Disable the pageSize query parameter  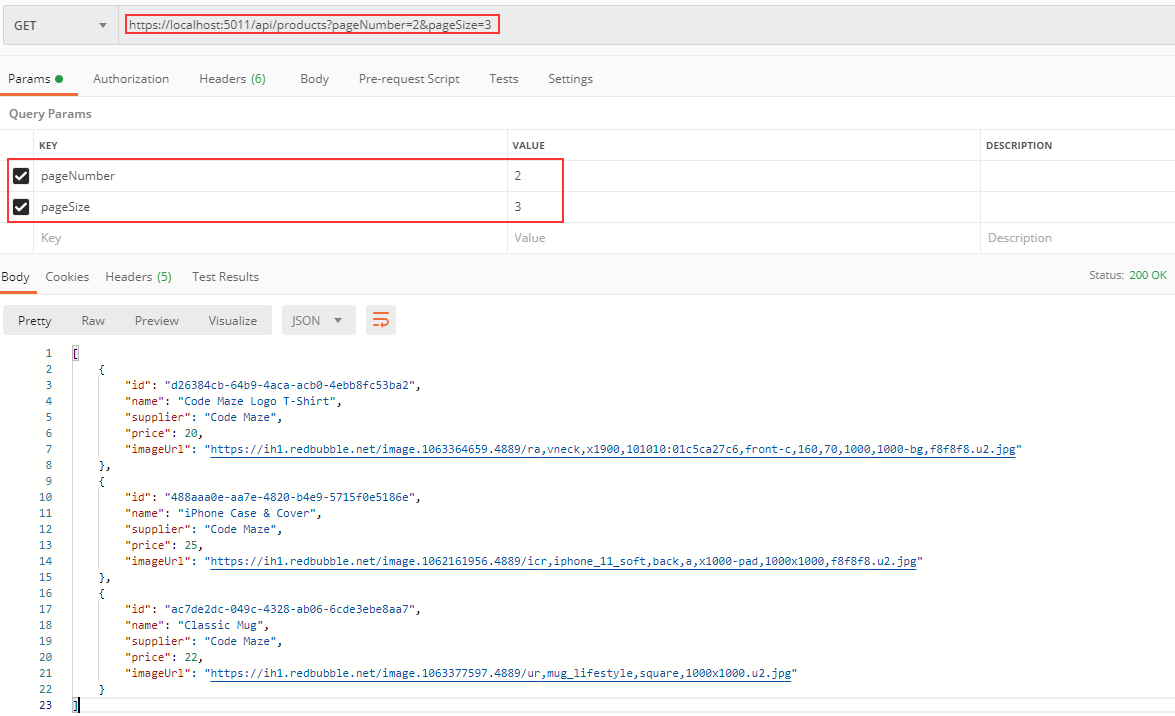pos(21,206)
